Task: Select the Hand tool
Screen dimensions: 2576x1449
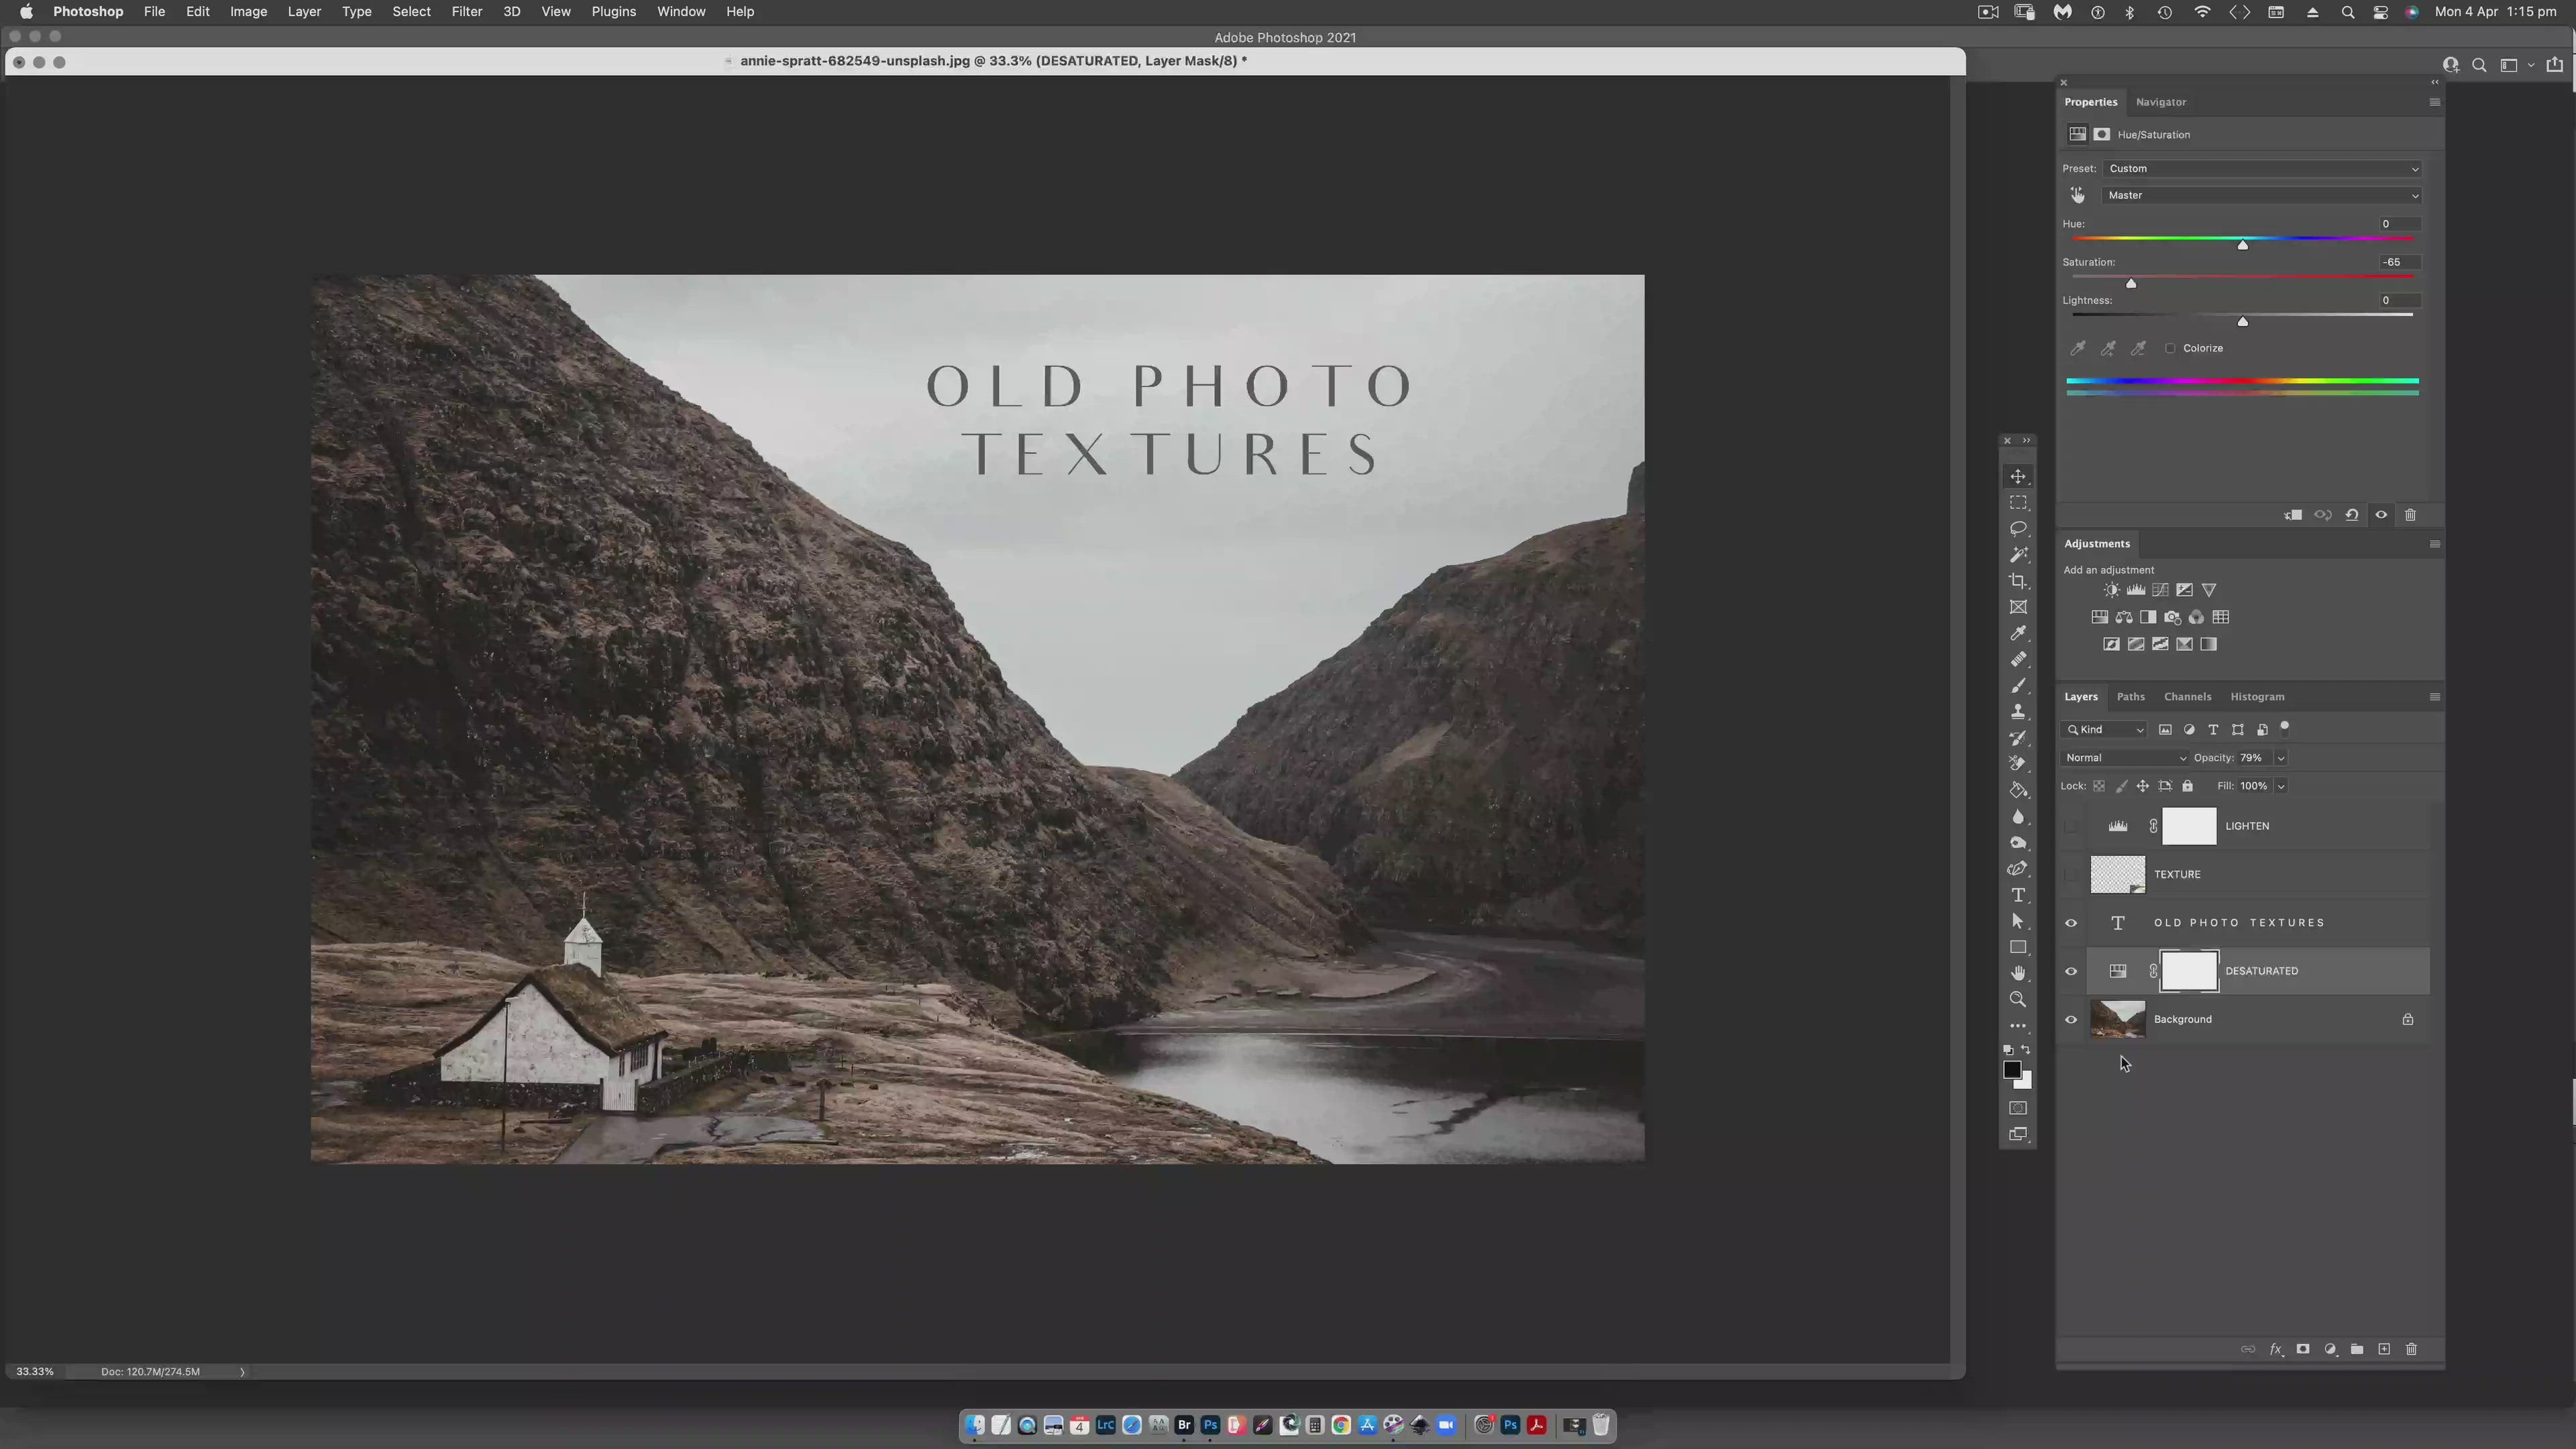Action: 2018,973
